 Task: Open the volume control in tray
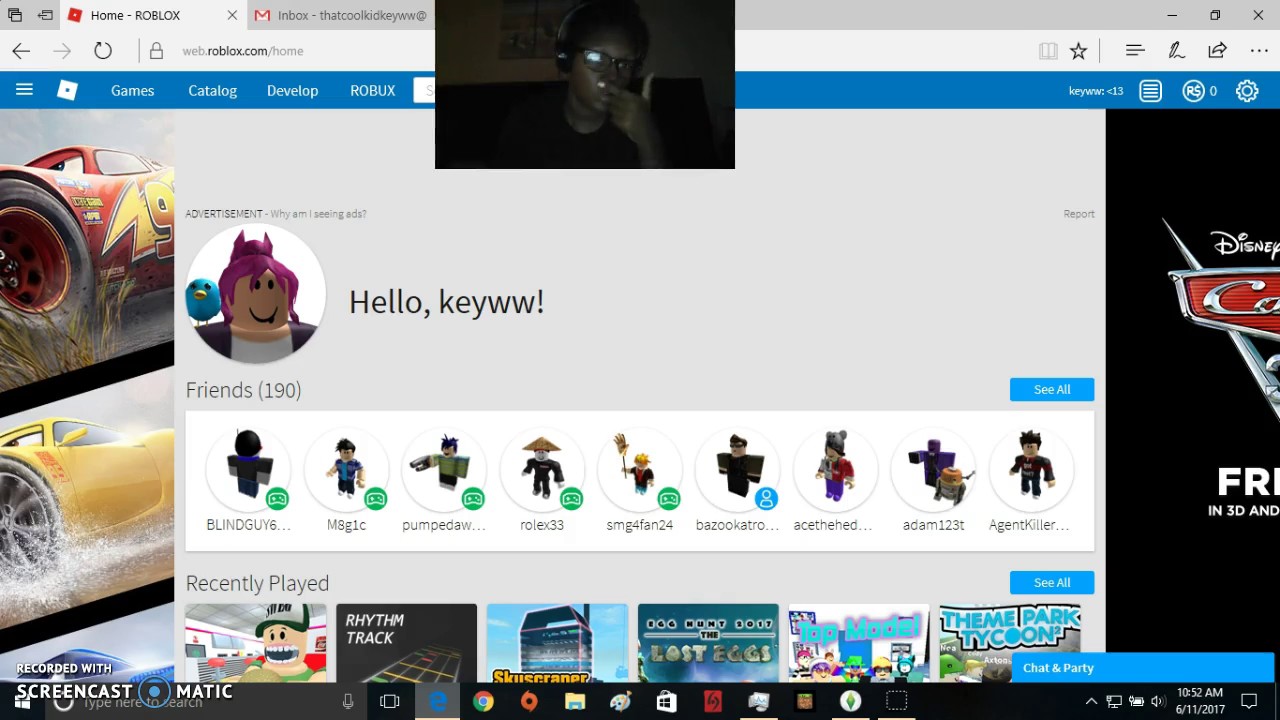tap(1157, 702)
